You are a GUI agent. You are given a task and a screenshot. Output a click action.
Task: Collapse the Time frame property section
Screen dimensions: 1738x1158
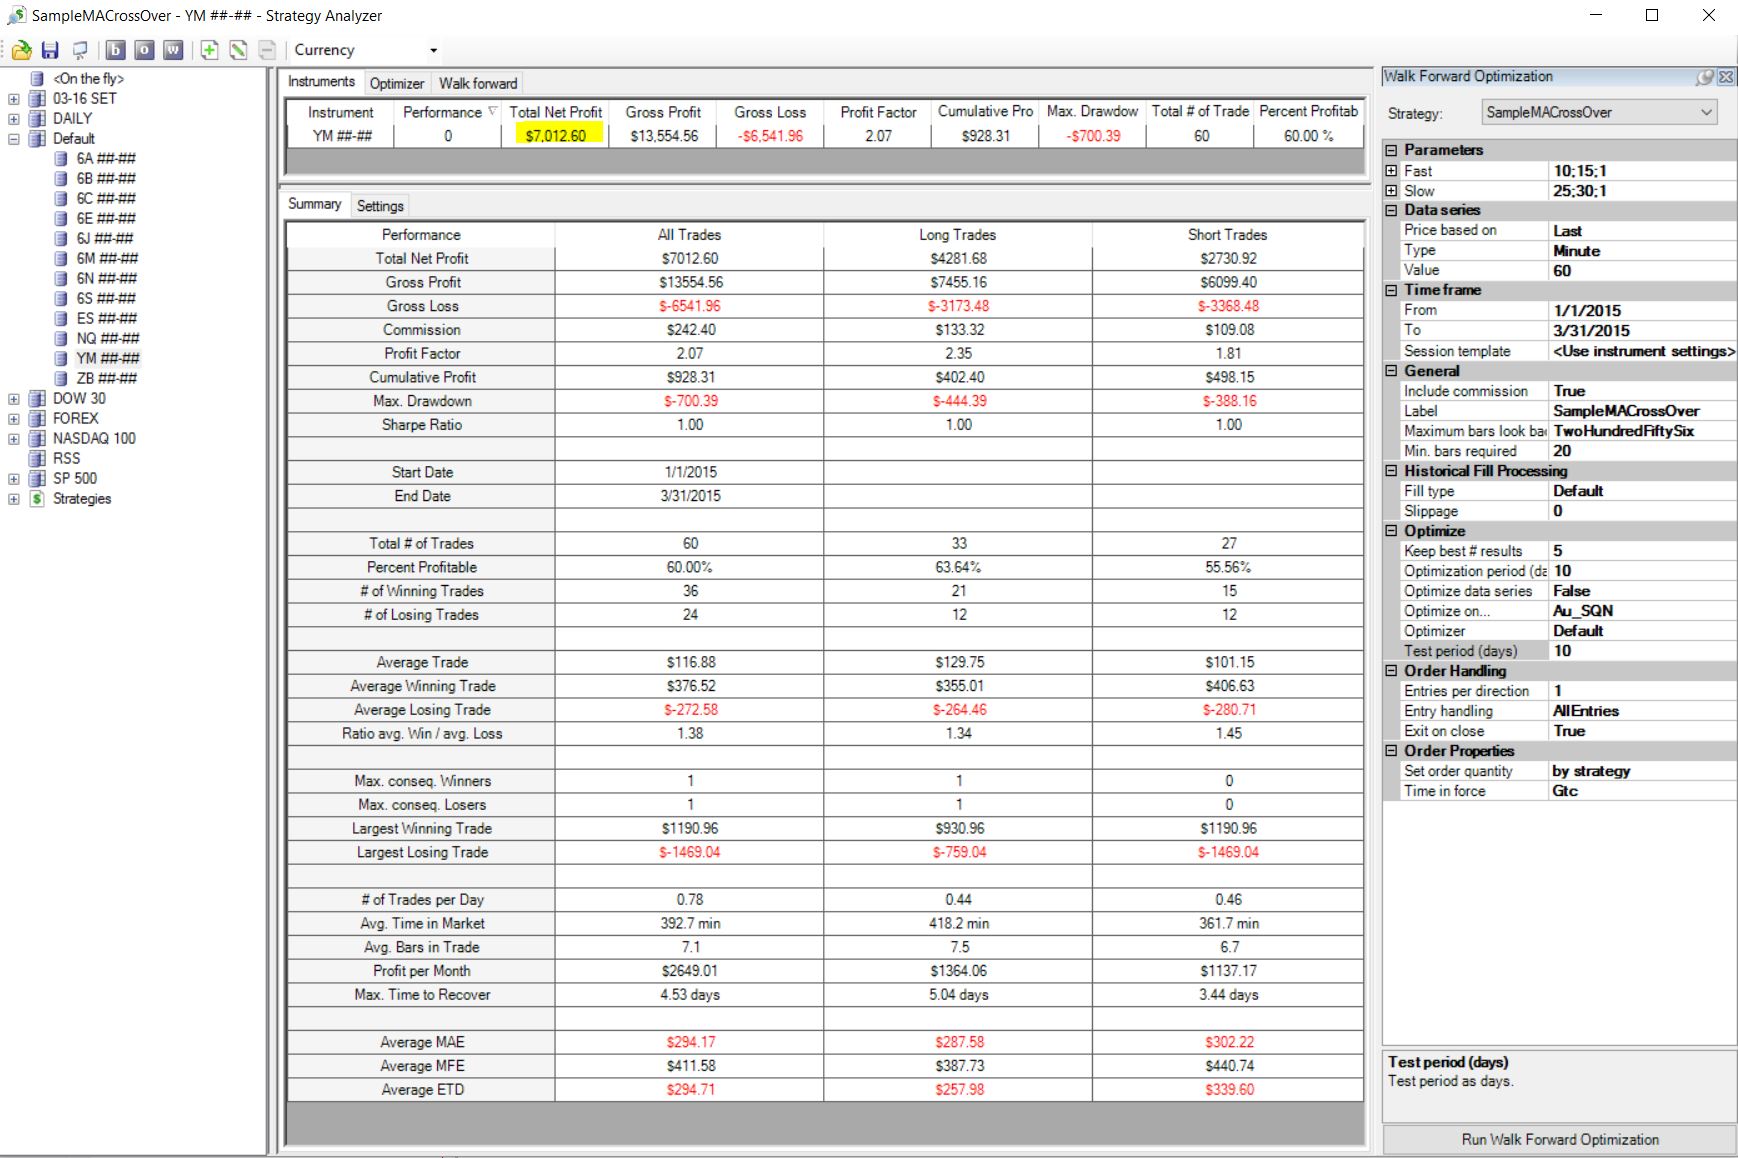(1391, 290)
